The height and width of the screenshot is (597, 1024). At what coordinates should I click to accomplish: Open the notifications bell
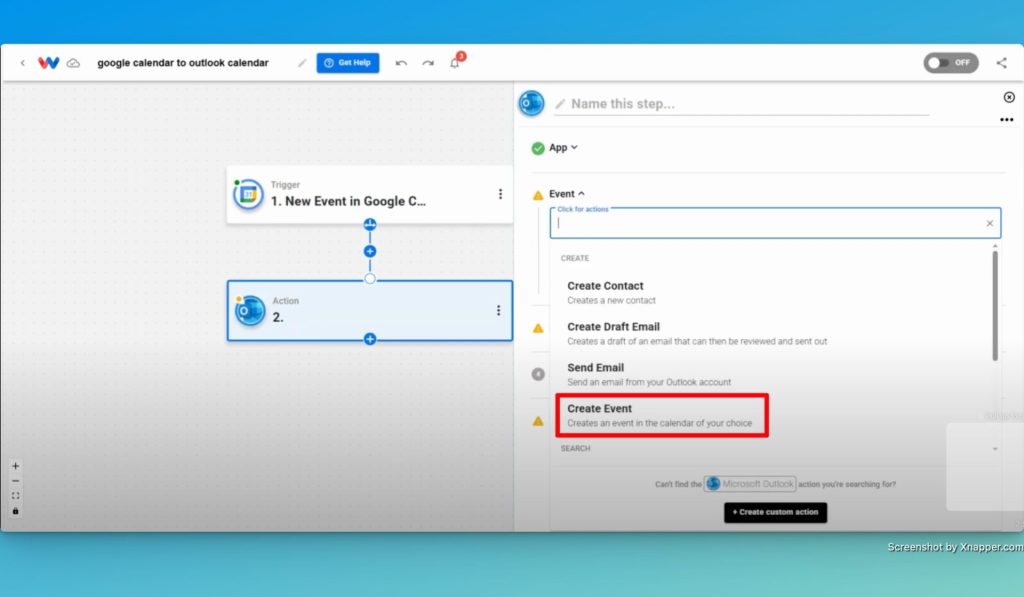455,63
